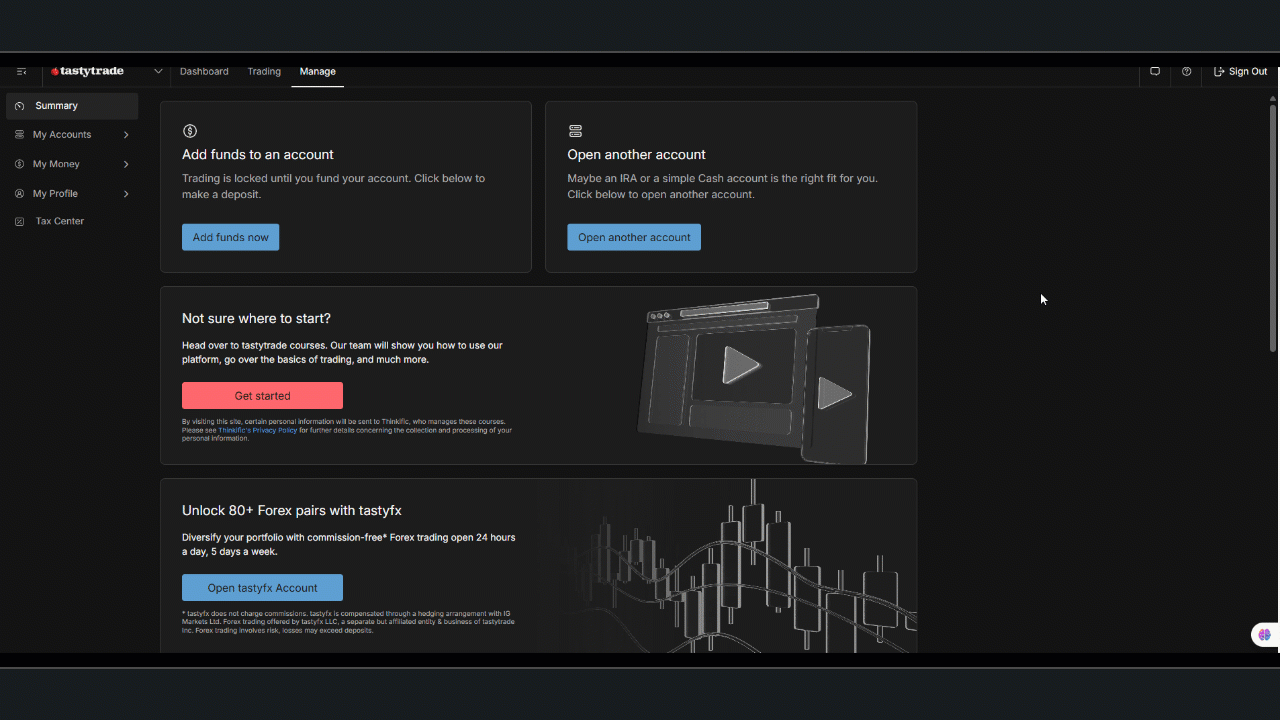Collapse the sidebar with the menu icon
This screenshot has width=1280, height=720.
21,72
